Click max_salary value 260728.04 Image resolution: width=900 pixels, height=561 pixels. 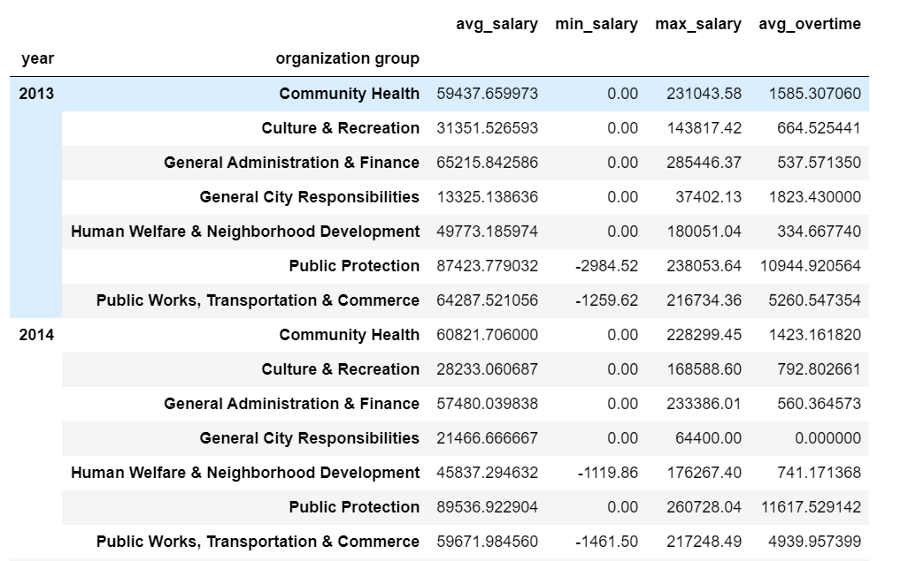coord(704,507)
